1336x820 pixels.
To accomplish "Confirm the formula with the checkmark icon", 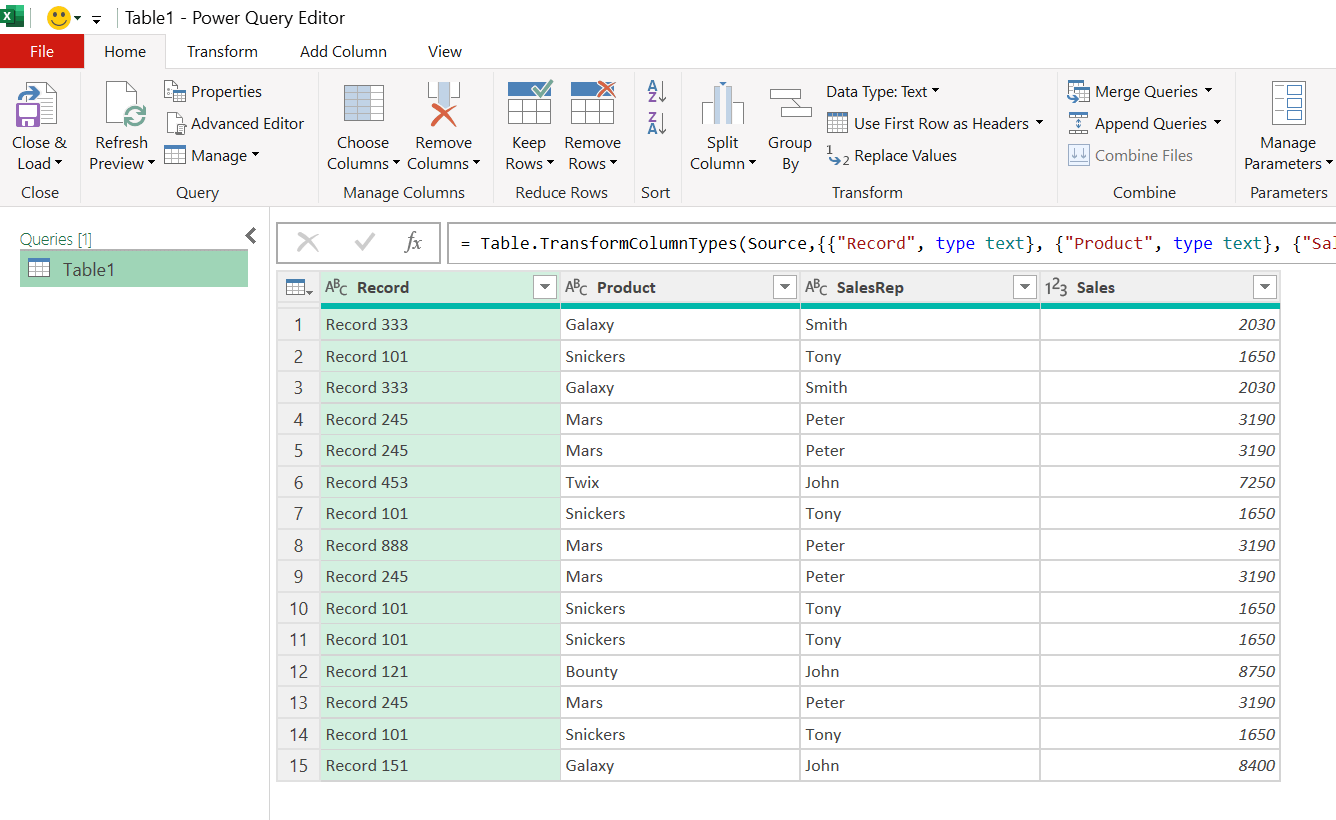I will click(365, 242).
